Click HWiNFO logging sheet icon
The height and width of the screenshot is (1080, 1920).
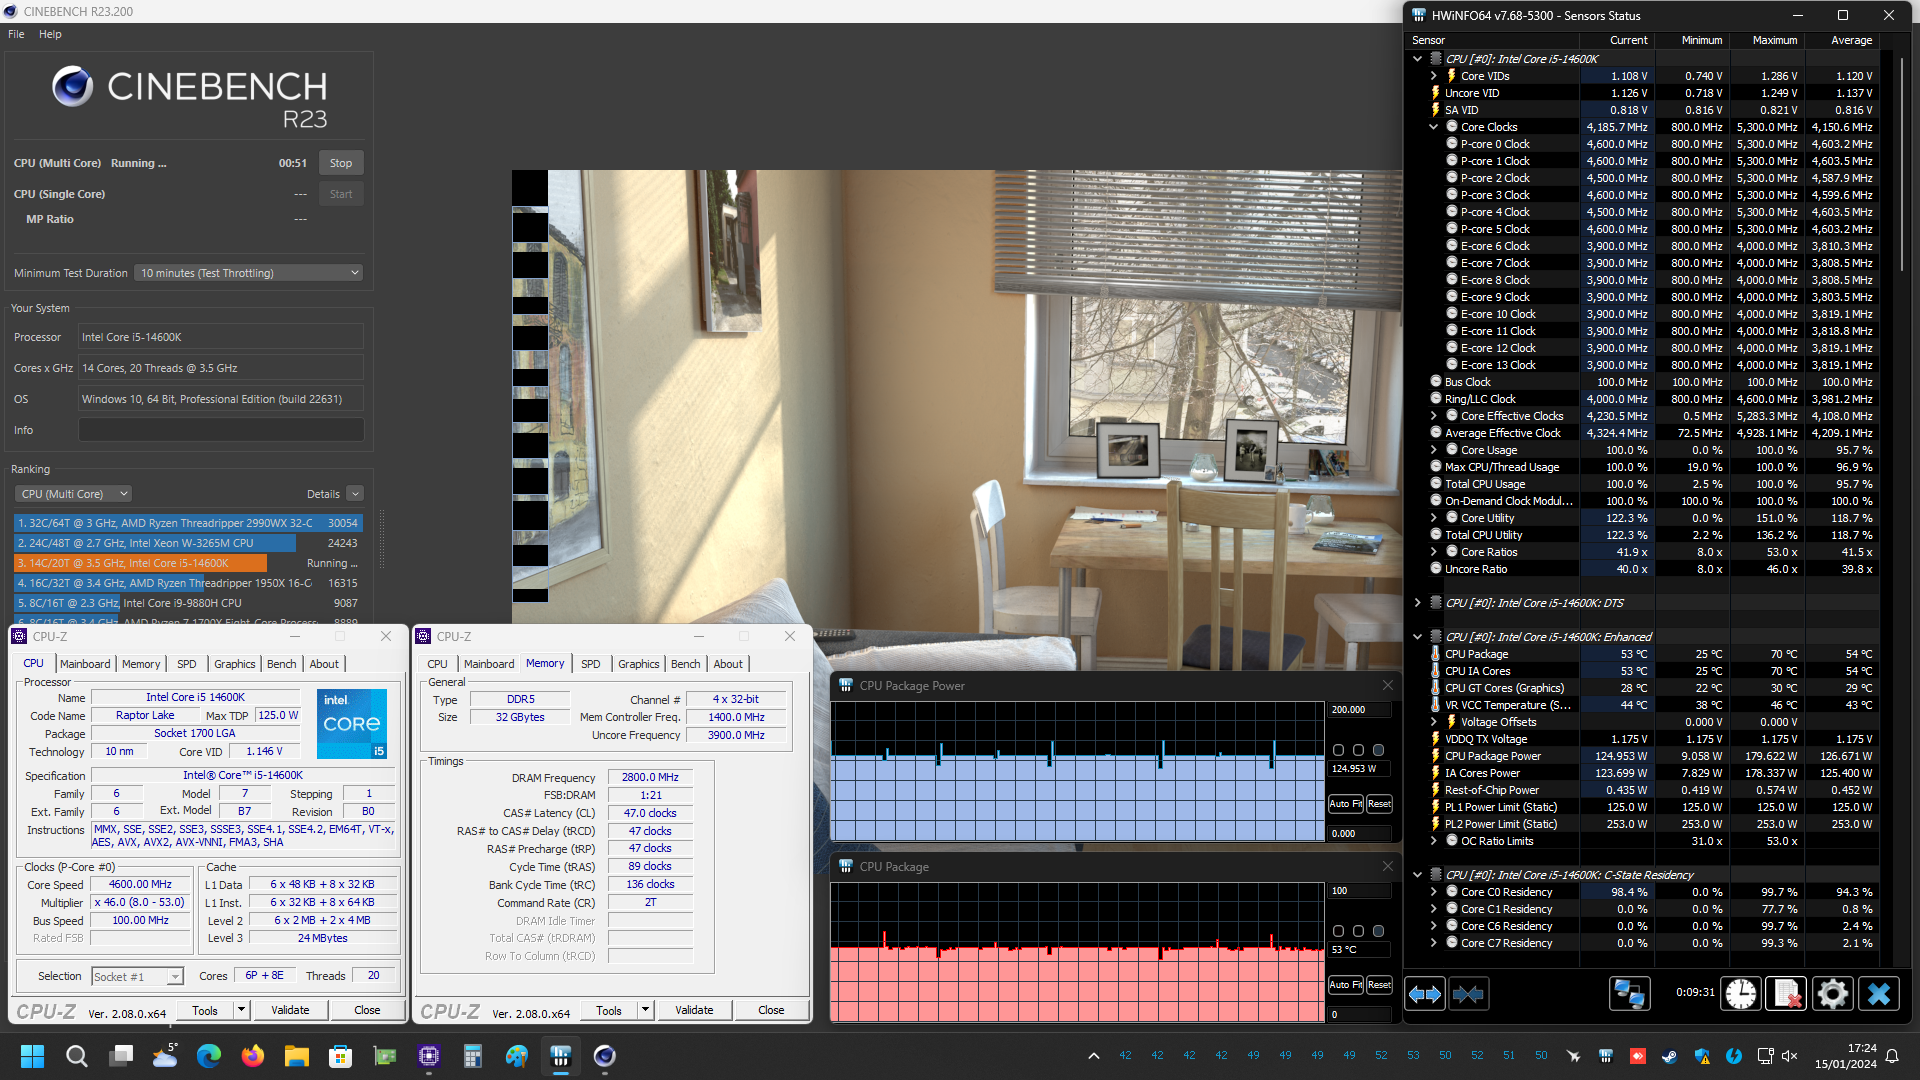(x=1786, y=994)
